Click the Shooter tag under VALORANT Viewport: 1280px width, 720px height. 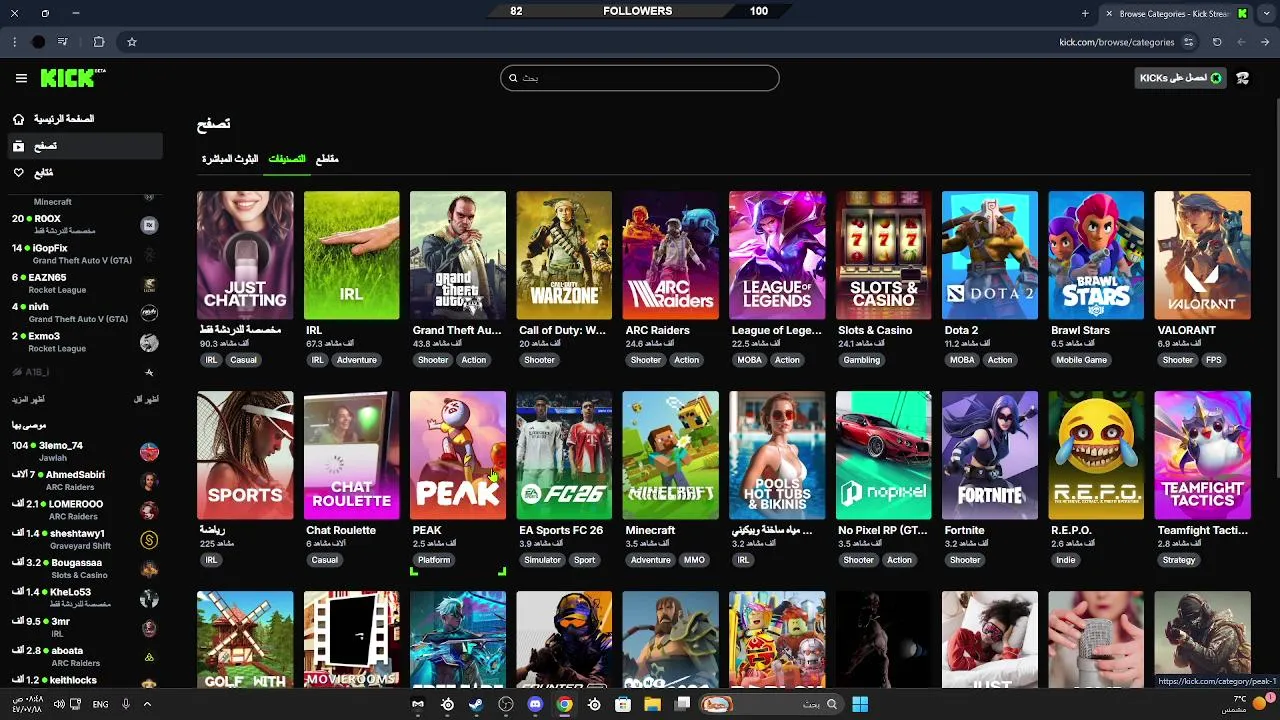pos(1177,360)
